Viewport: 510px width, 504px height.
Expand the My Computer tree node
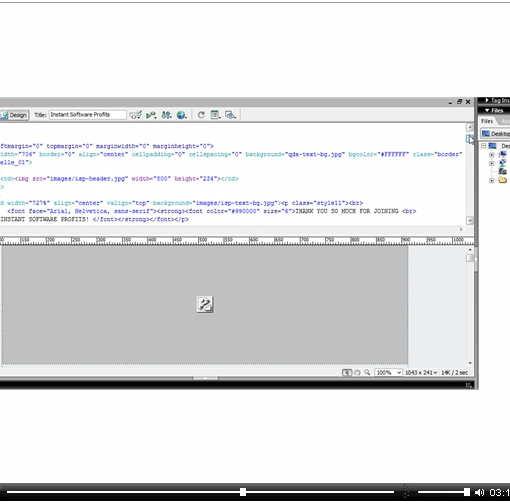[x=491, y=155]
